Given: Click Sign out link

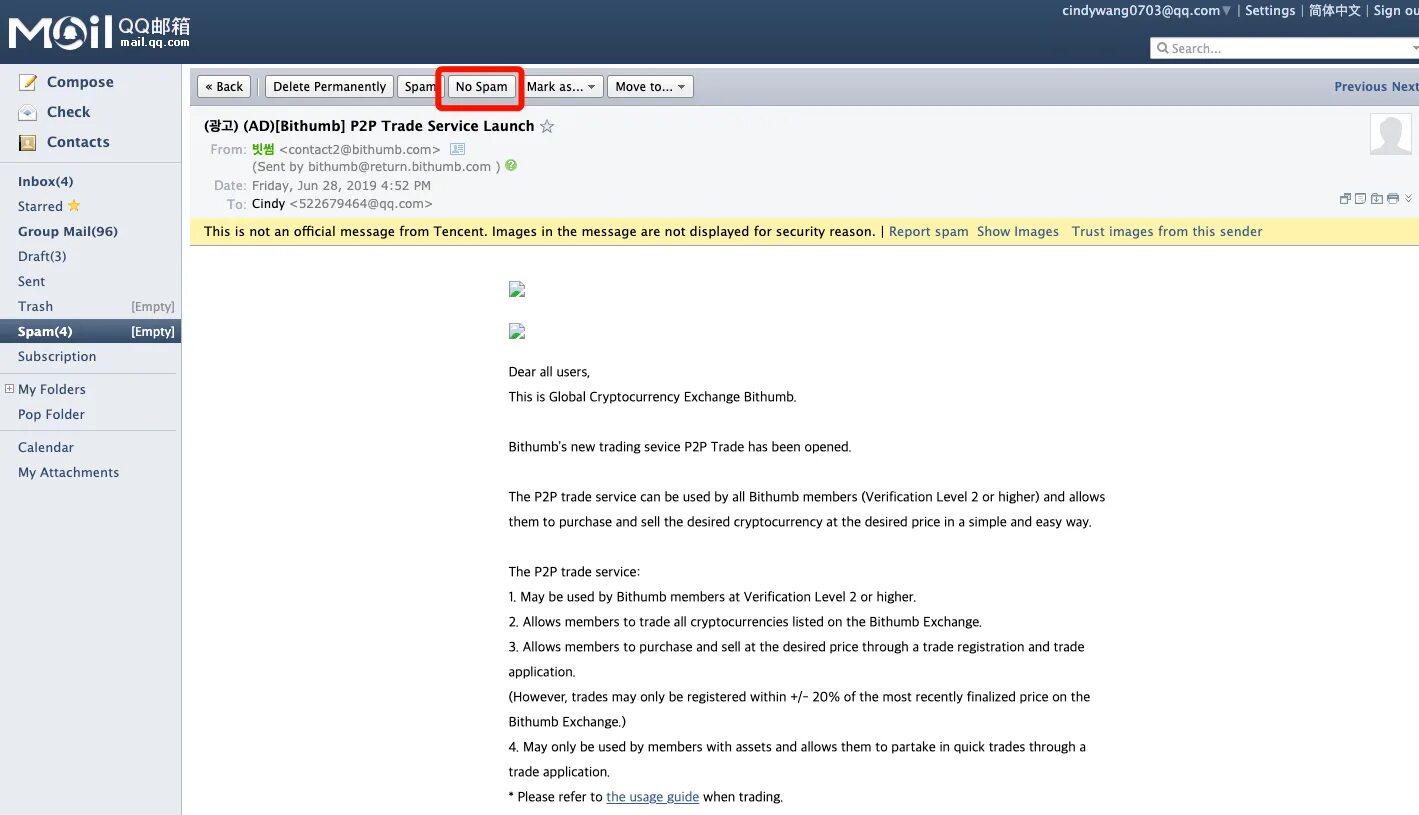Looking at the screenshot, I should (x=1396, y=10).
